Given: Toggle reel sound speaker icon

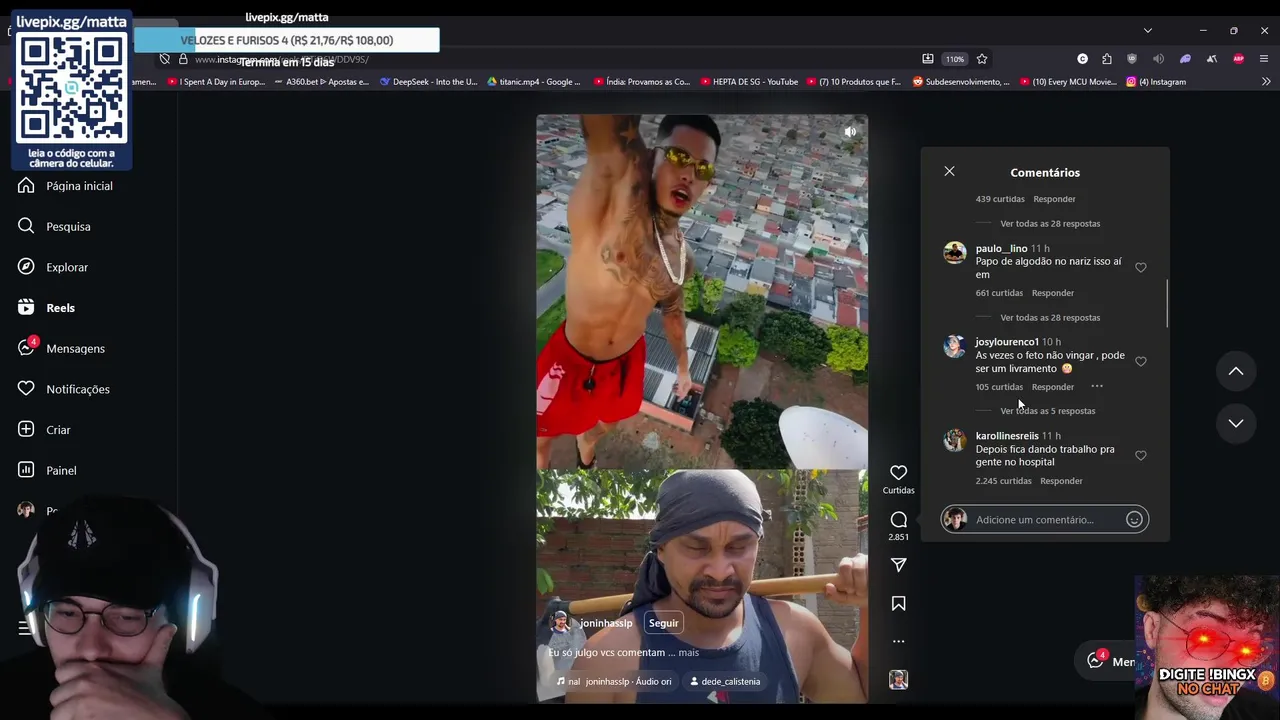Looking at the screenshot, I should click(850, 131).
